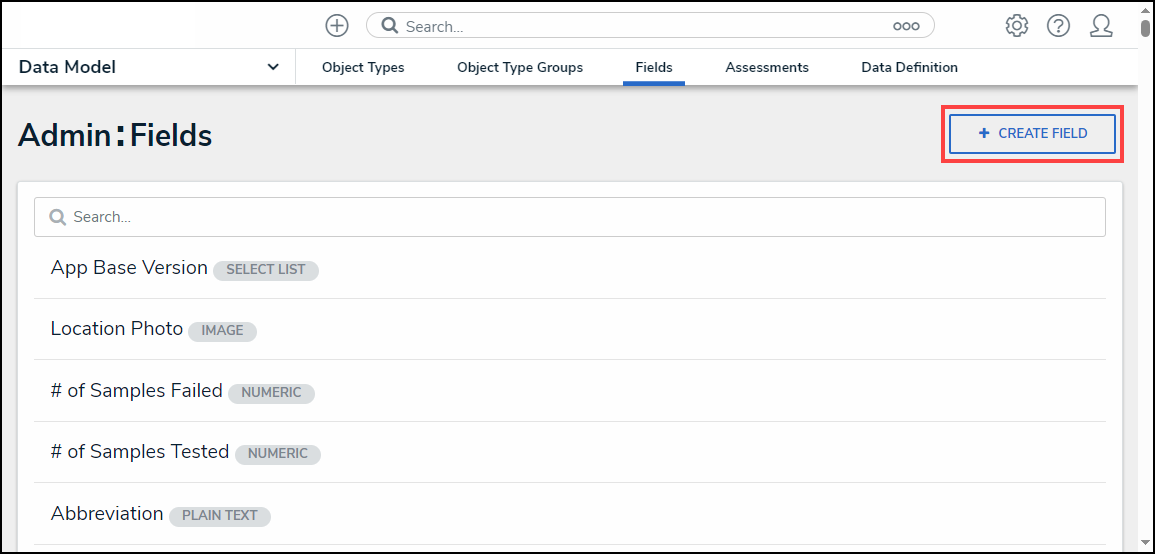The width and height of the screenshot is (1155, 554).
Task: Select the Assessments tab
Action: tap(767, 68)
